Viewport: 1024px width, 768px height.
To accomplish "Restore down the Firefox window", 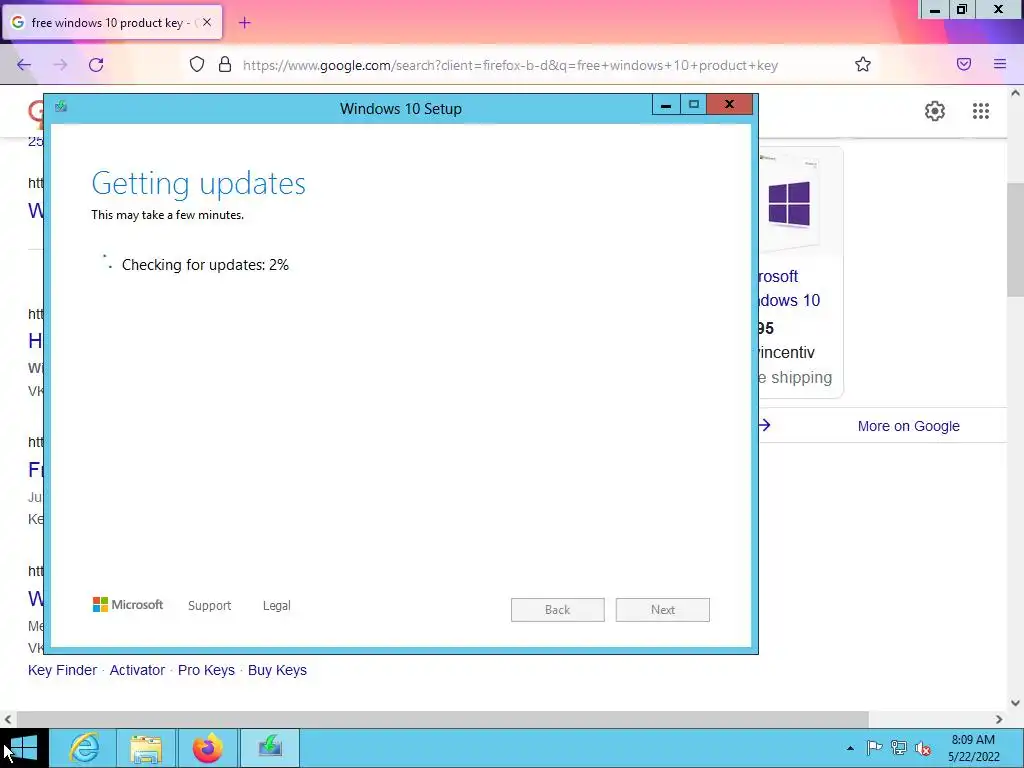I will coord(962,9).
